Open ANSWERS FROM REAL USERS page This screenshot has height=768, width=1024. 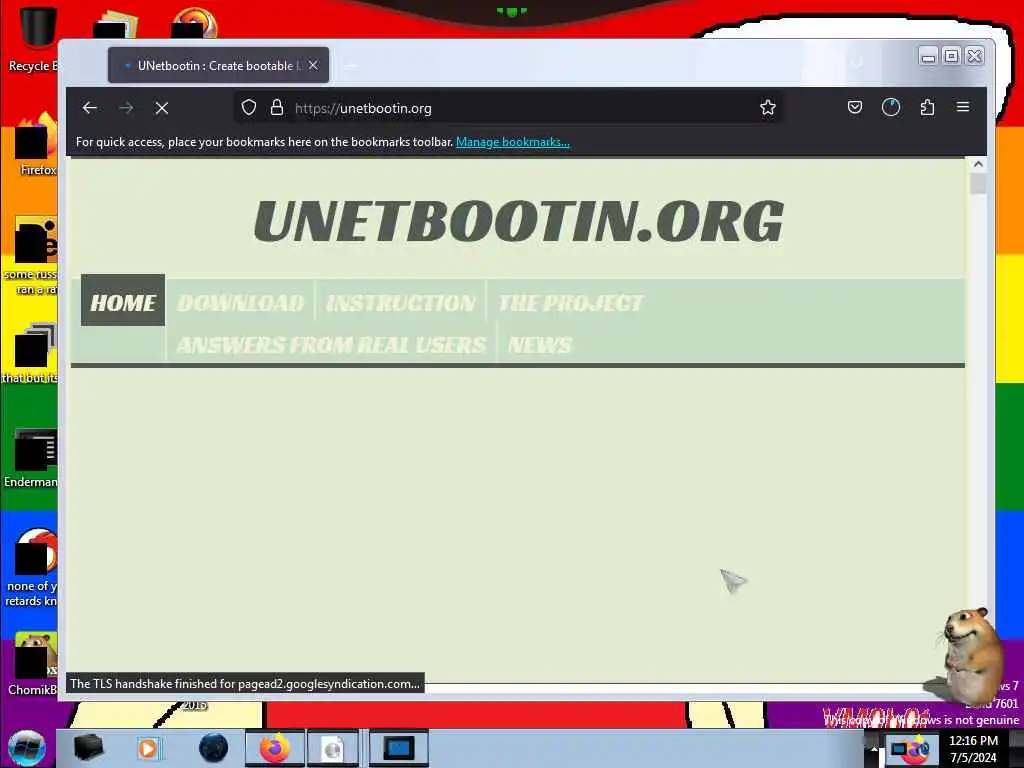point(331,344)
